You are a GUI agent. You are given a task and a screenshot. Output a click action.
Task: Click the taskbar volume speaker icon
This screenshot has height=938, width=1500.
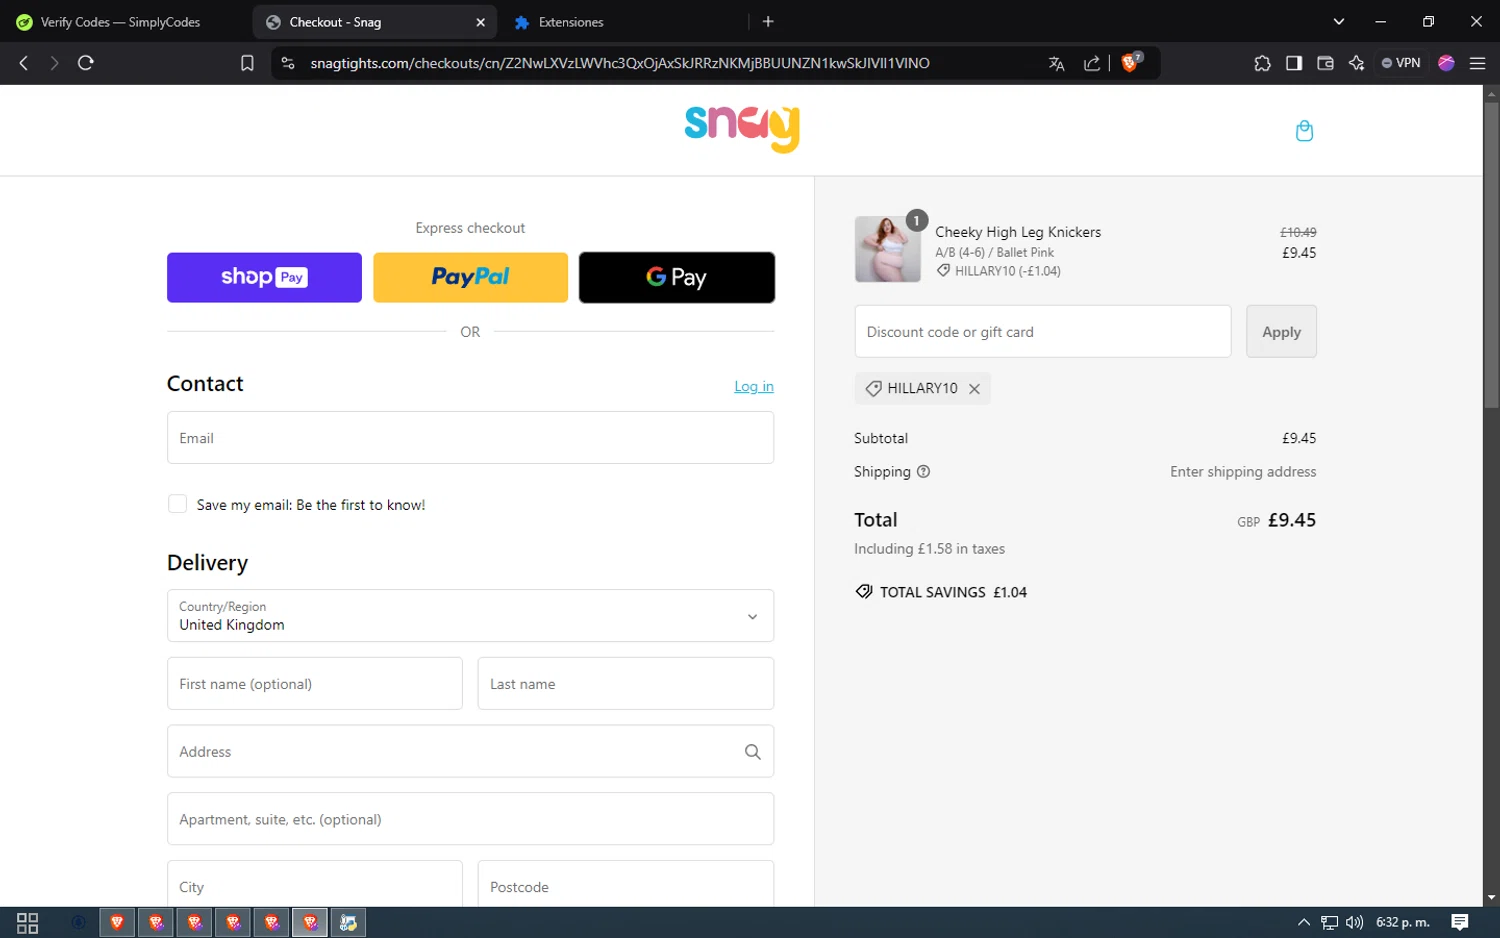[x=1355, y=922]
